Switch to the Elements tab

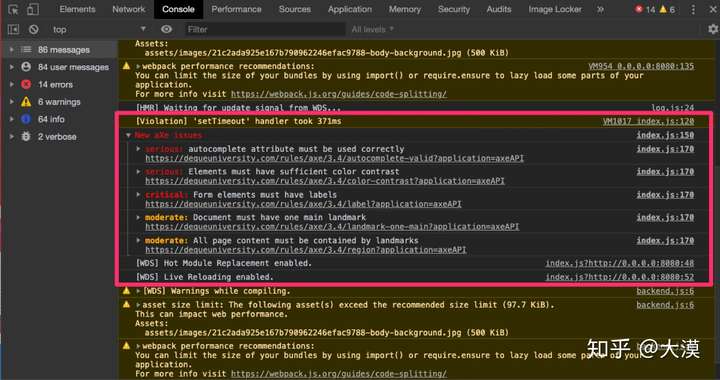(77, 9)
